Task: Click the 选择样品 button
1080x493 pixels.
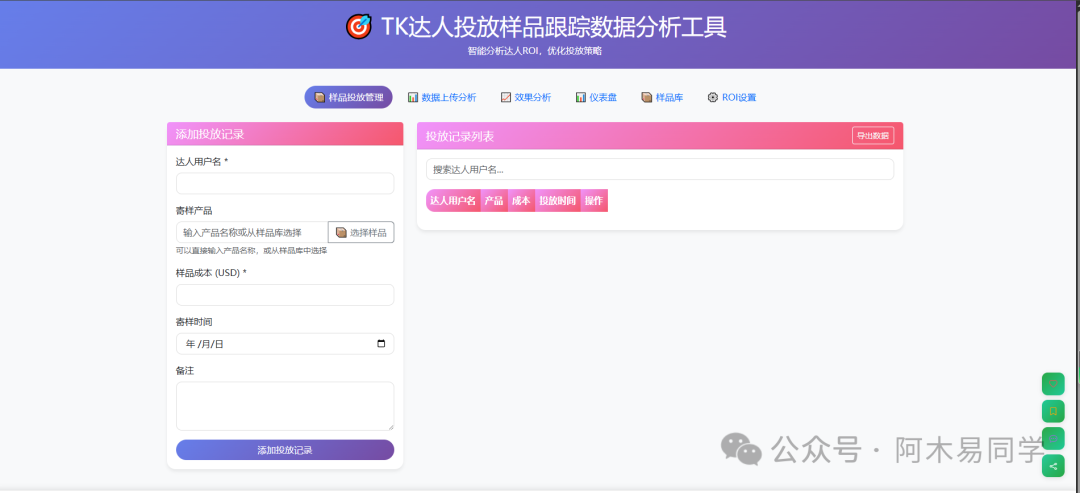Action: tap(361, 233)
